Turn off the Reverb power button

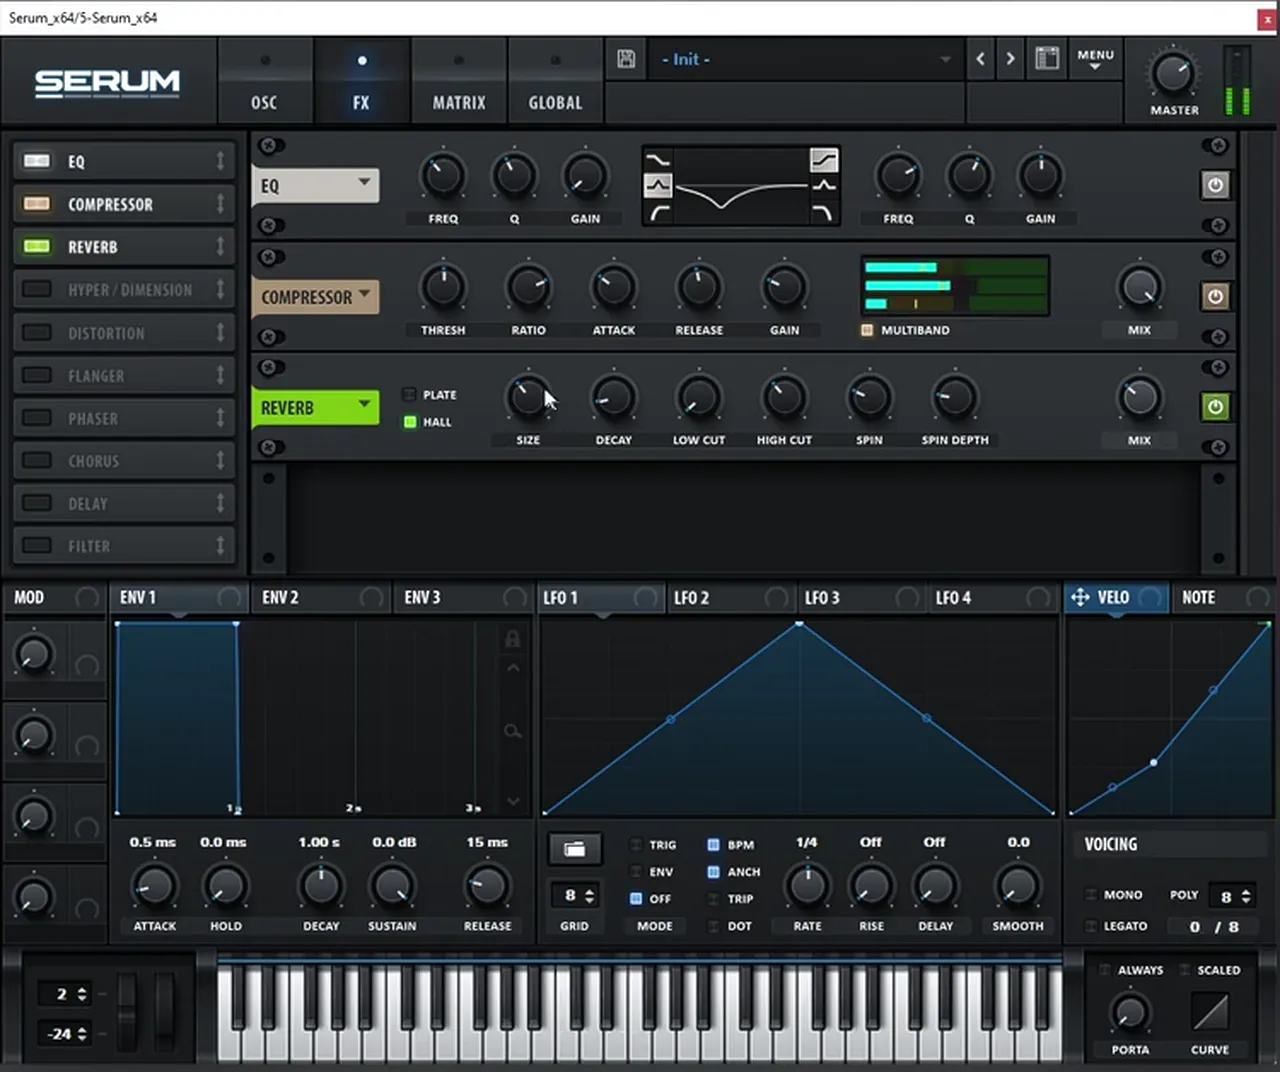1215,407
